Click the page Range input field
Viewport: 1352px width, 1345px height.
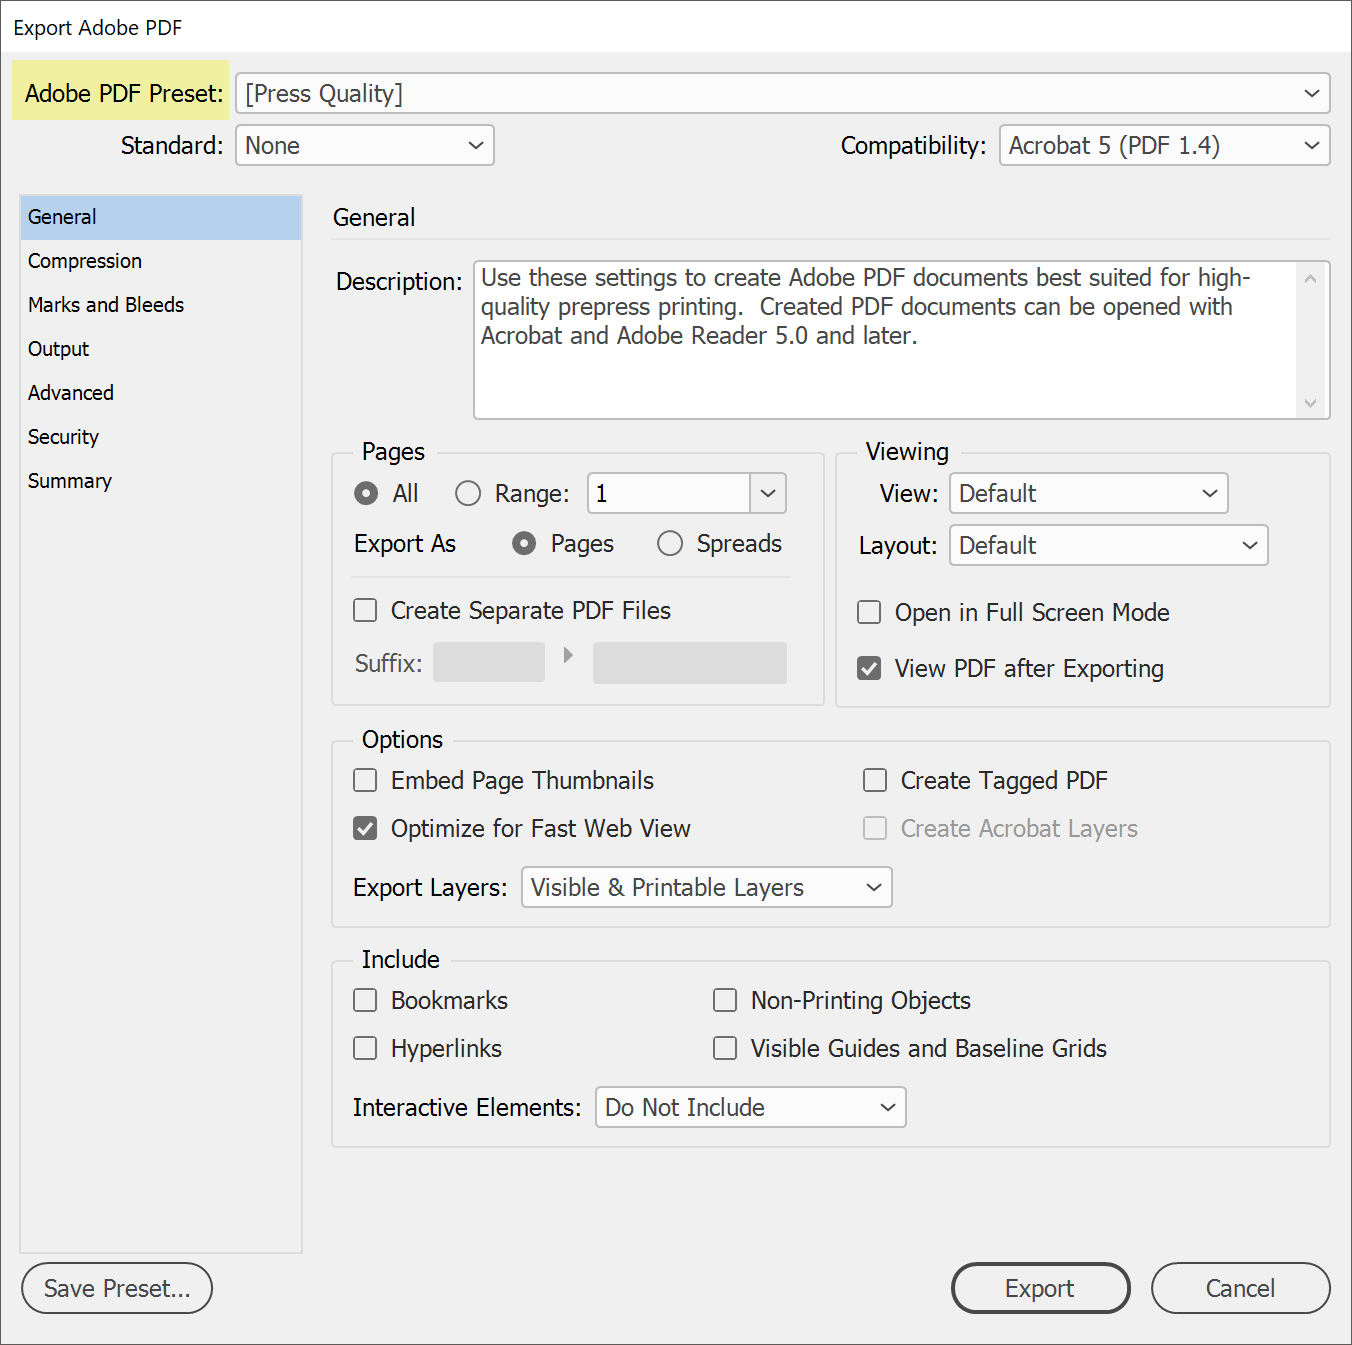click(x=669, y=493)
